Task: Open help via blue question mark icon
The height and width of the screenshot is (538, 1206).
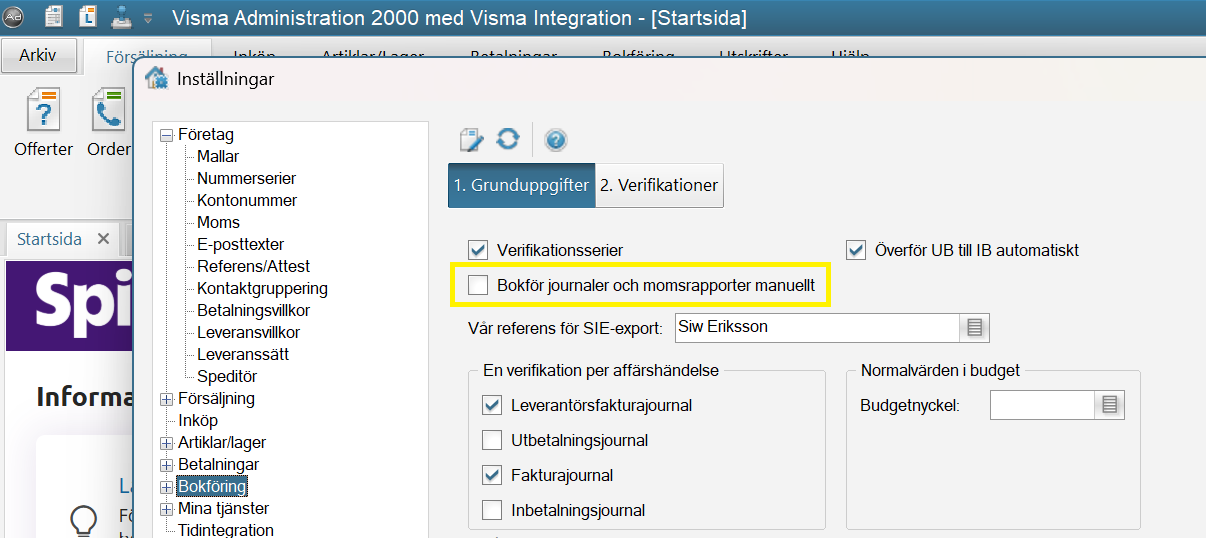Action: (556, 140)
